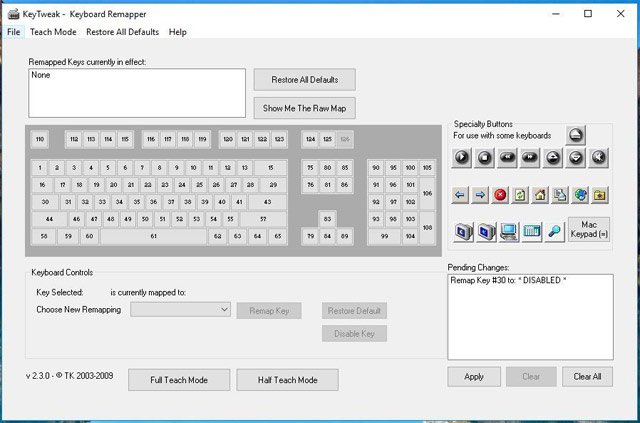The height and width of the screenshot is (423, 640).
Task: Click the Show Me The Raw Map button
Action: (x=304, y=108)
